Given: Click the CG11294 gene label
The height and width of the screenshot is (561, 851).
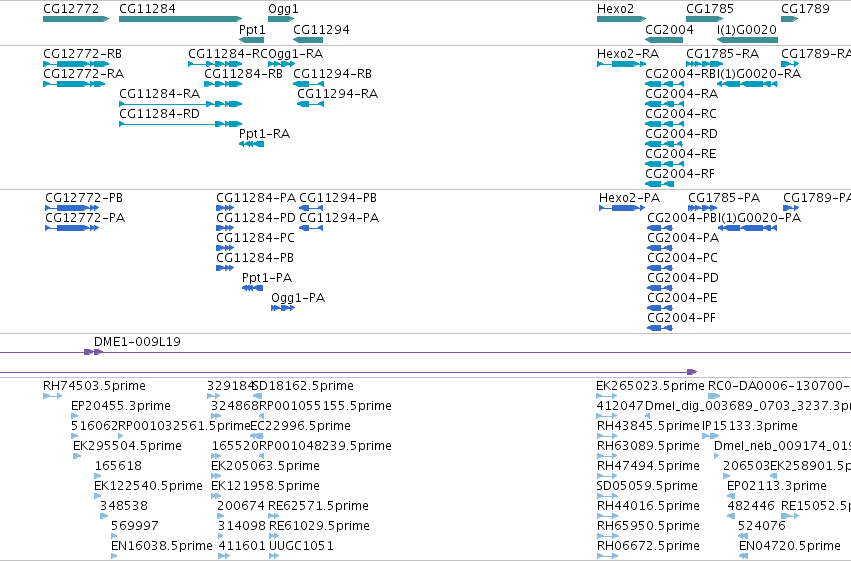Looking at the screenshot, I should tap(321, 29).
